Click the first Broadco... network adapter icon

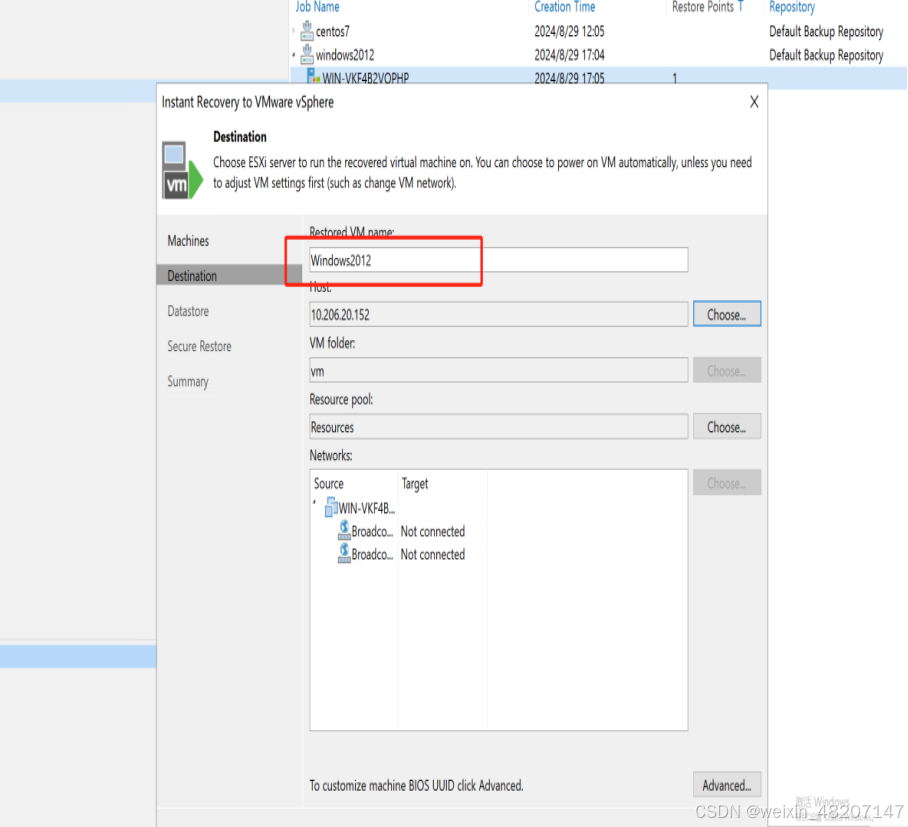coord(344,530)
